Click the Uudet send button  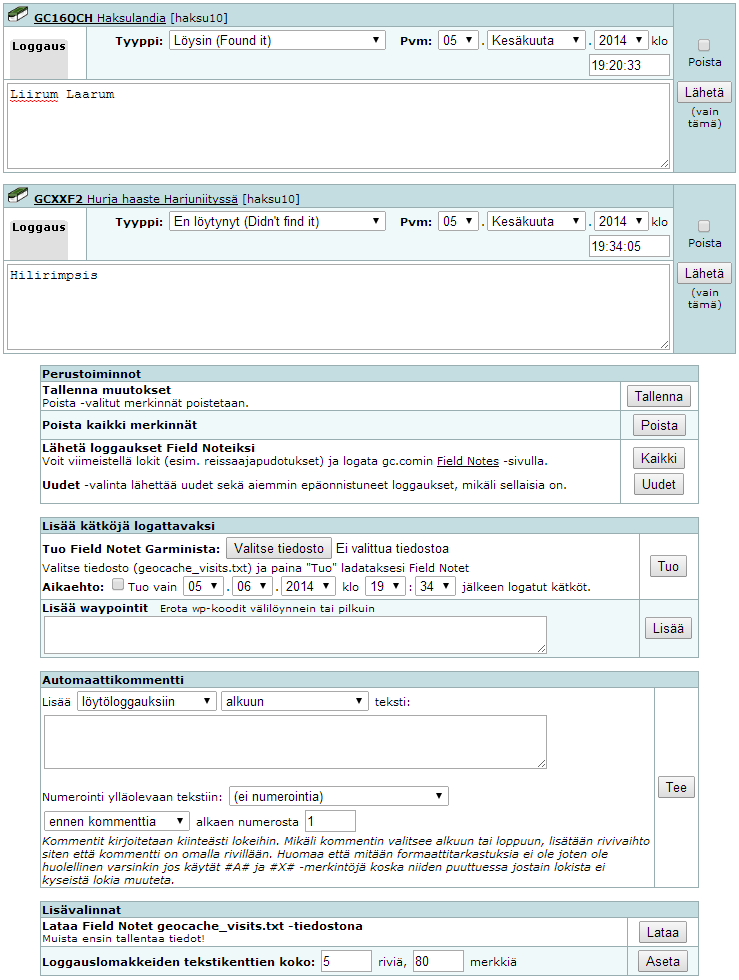click(658, 484)
